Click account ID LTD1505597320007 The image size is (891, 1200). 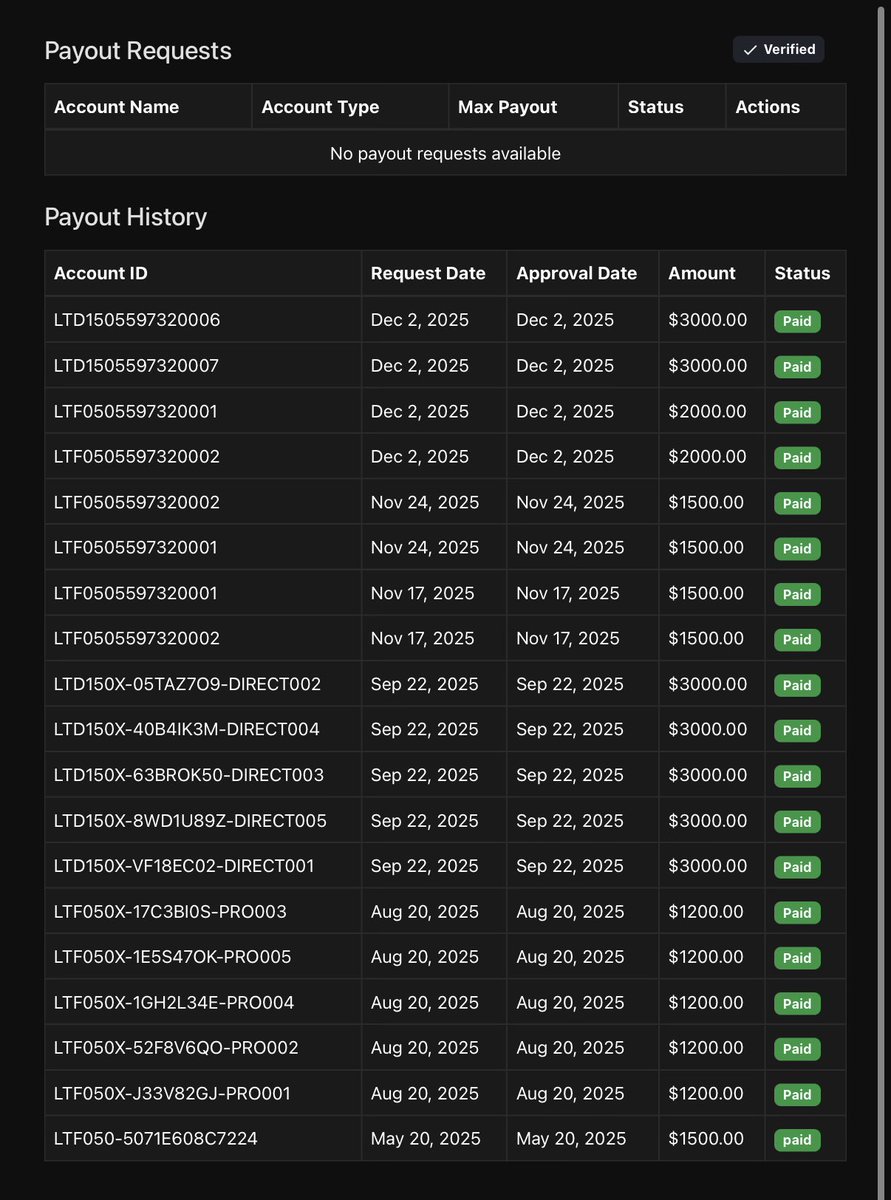[136, 366]
